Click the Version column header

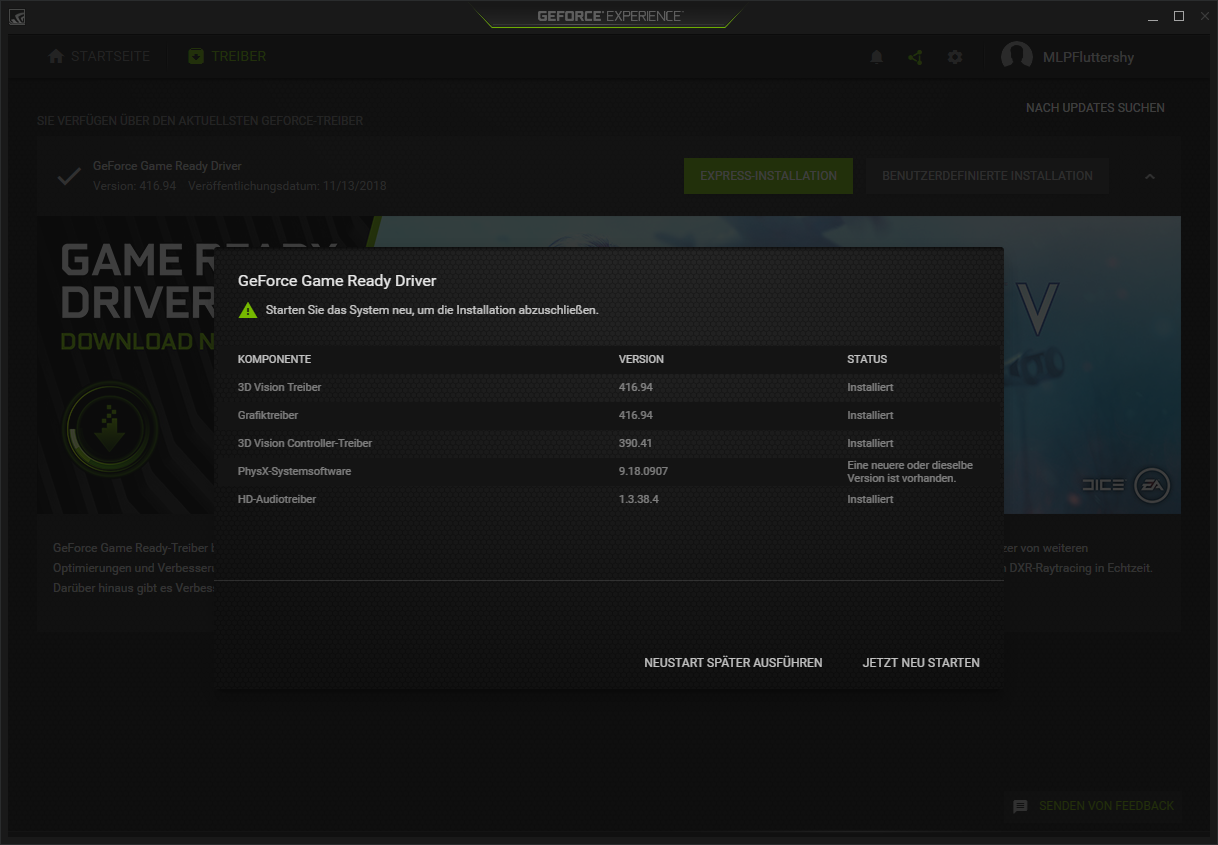[x=641, y=359]
